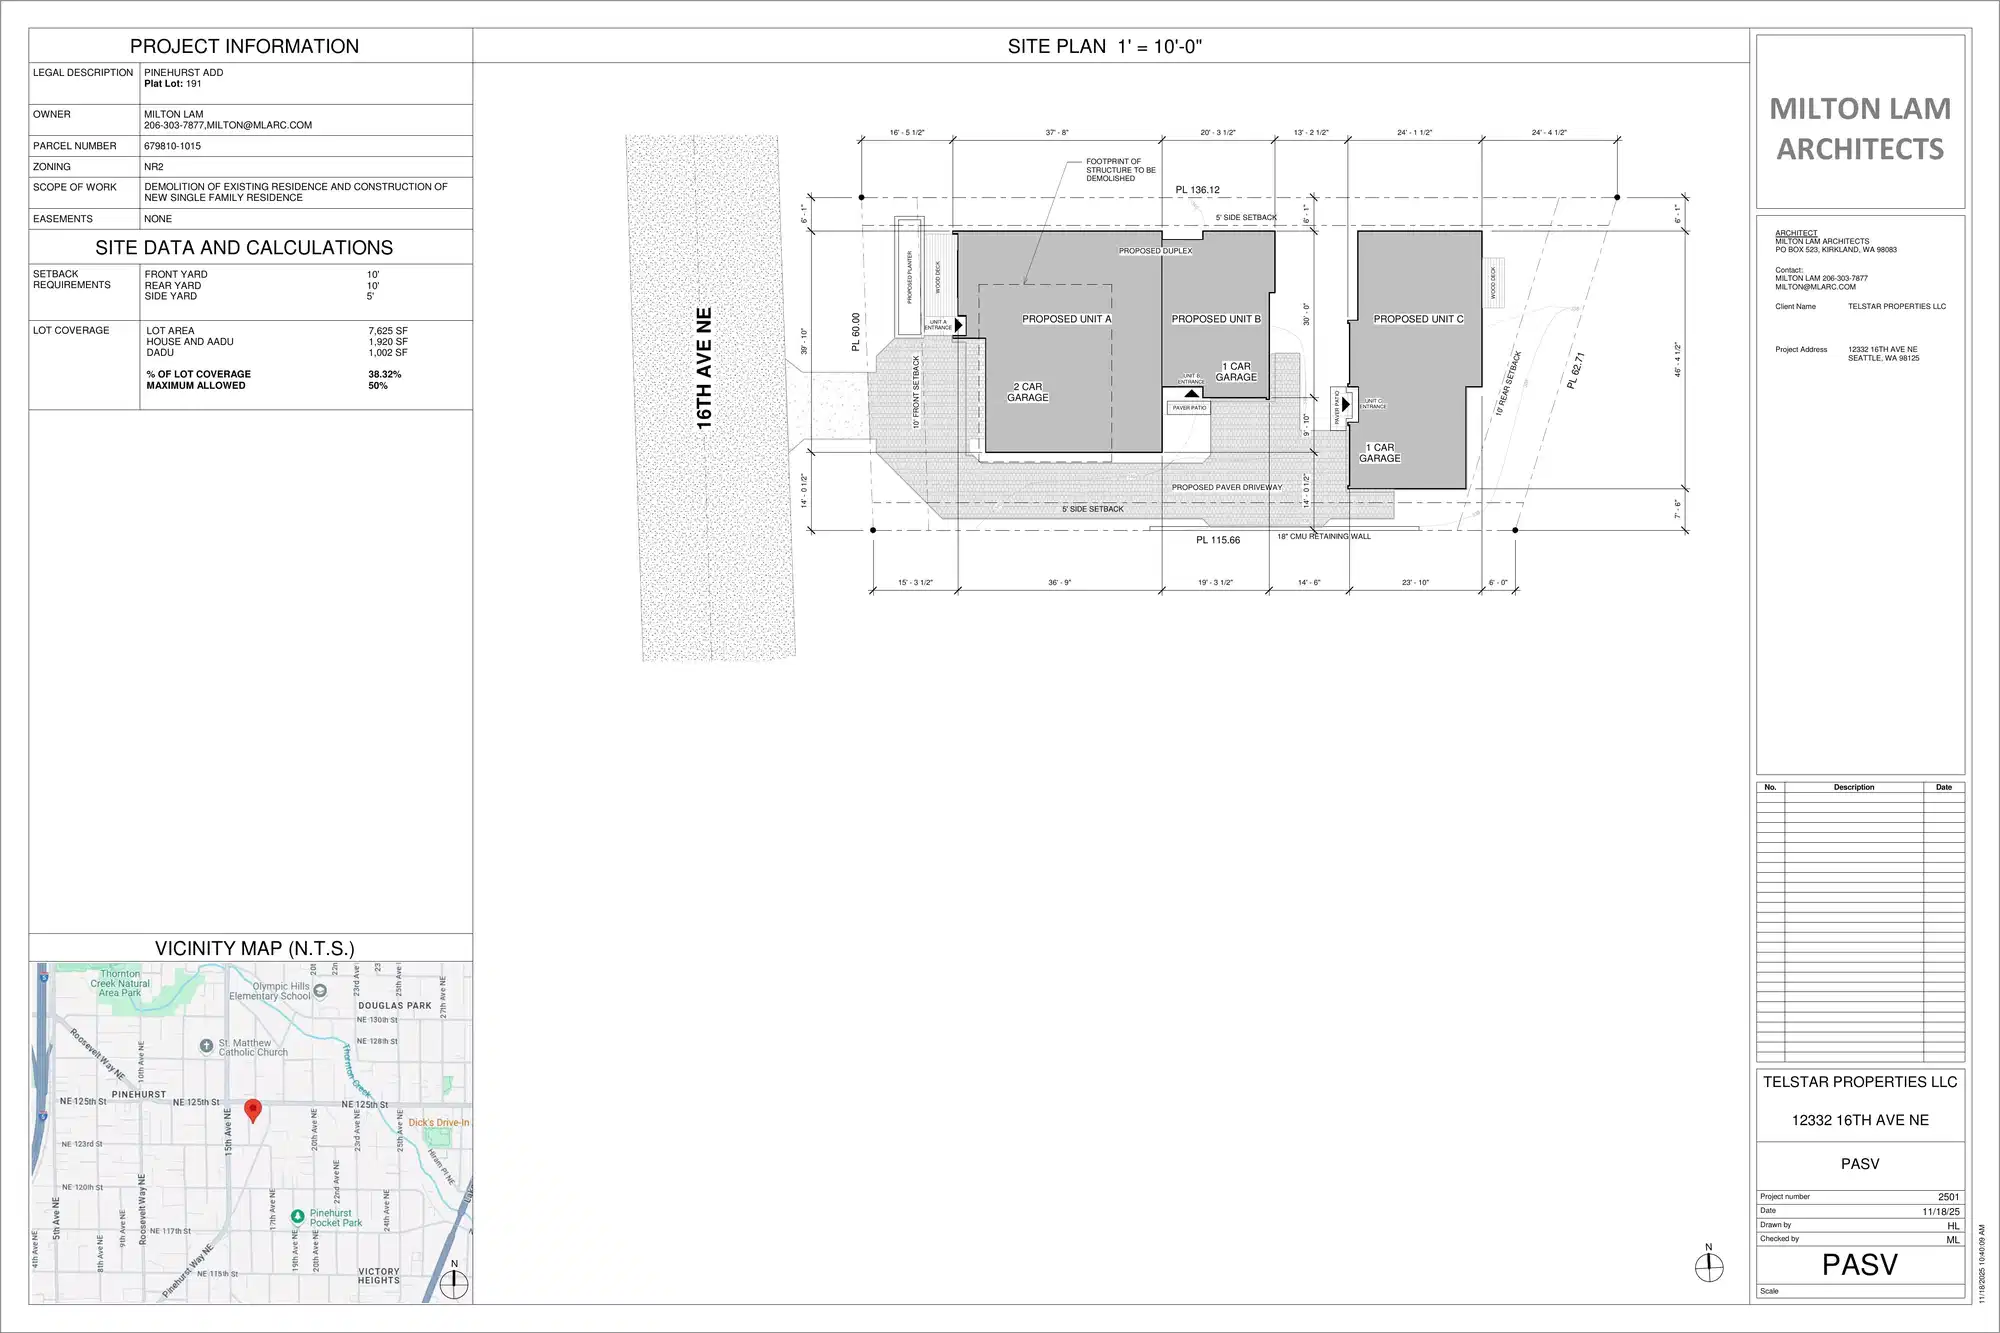Image resolution: width=2000 pixels, height=1333 pixels.
Task: Click the Olympic Hills Elementary School map marker
Action: tap(320, 991)
